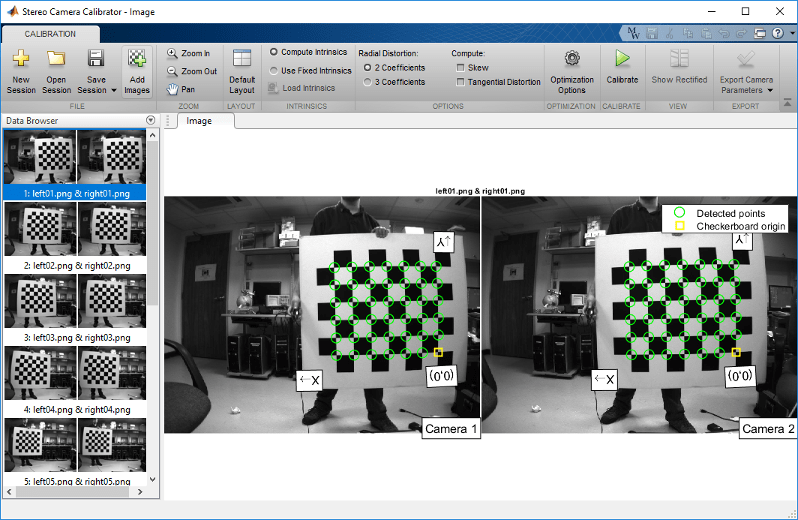Viewport: 798px width, 520px height.
Task: Choose 2 Coefficients radial distortion
Action: (x=394, y=68)
